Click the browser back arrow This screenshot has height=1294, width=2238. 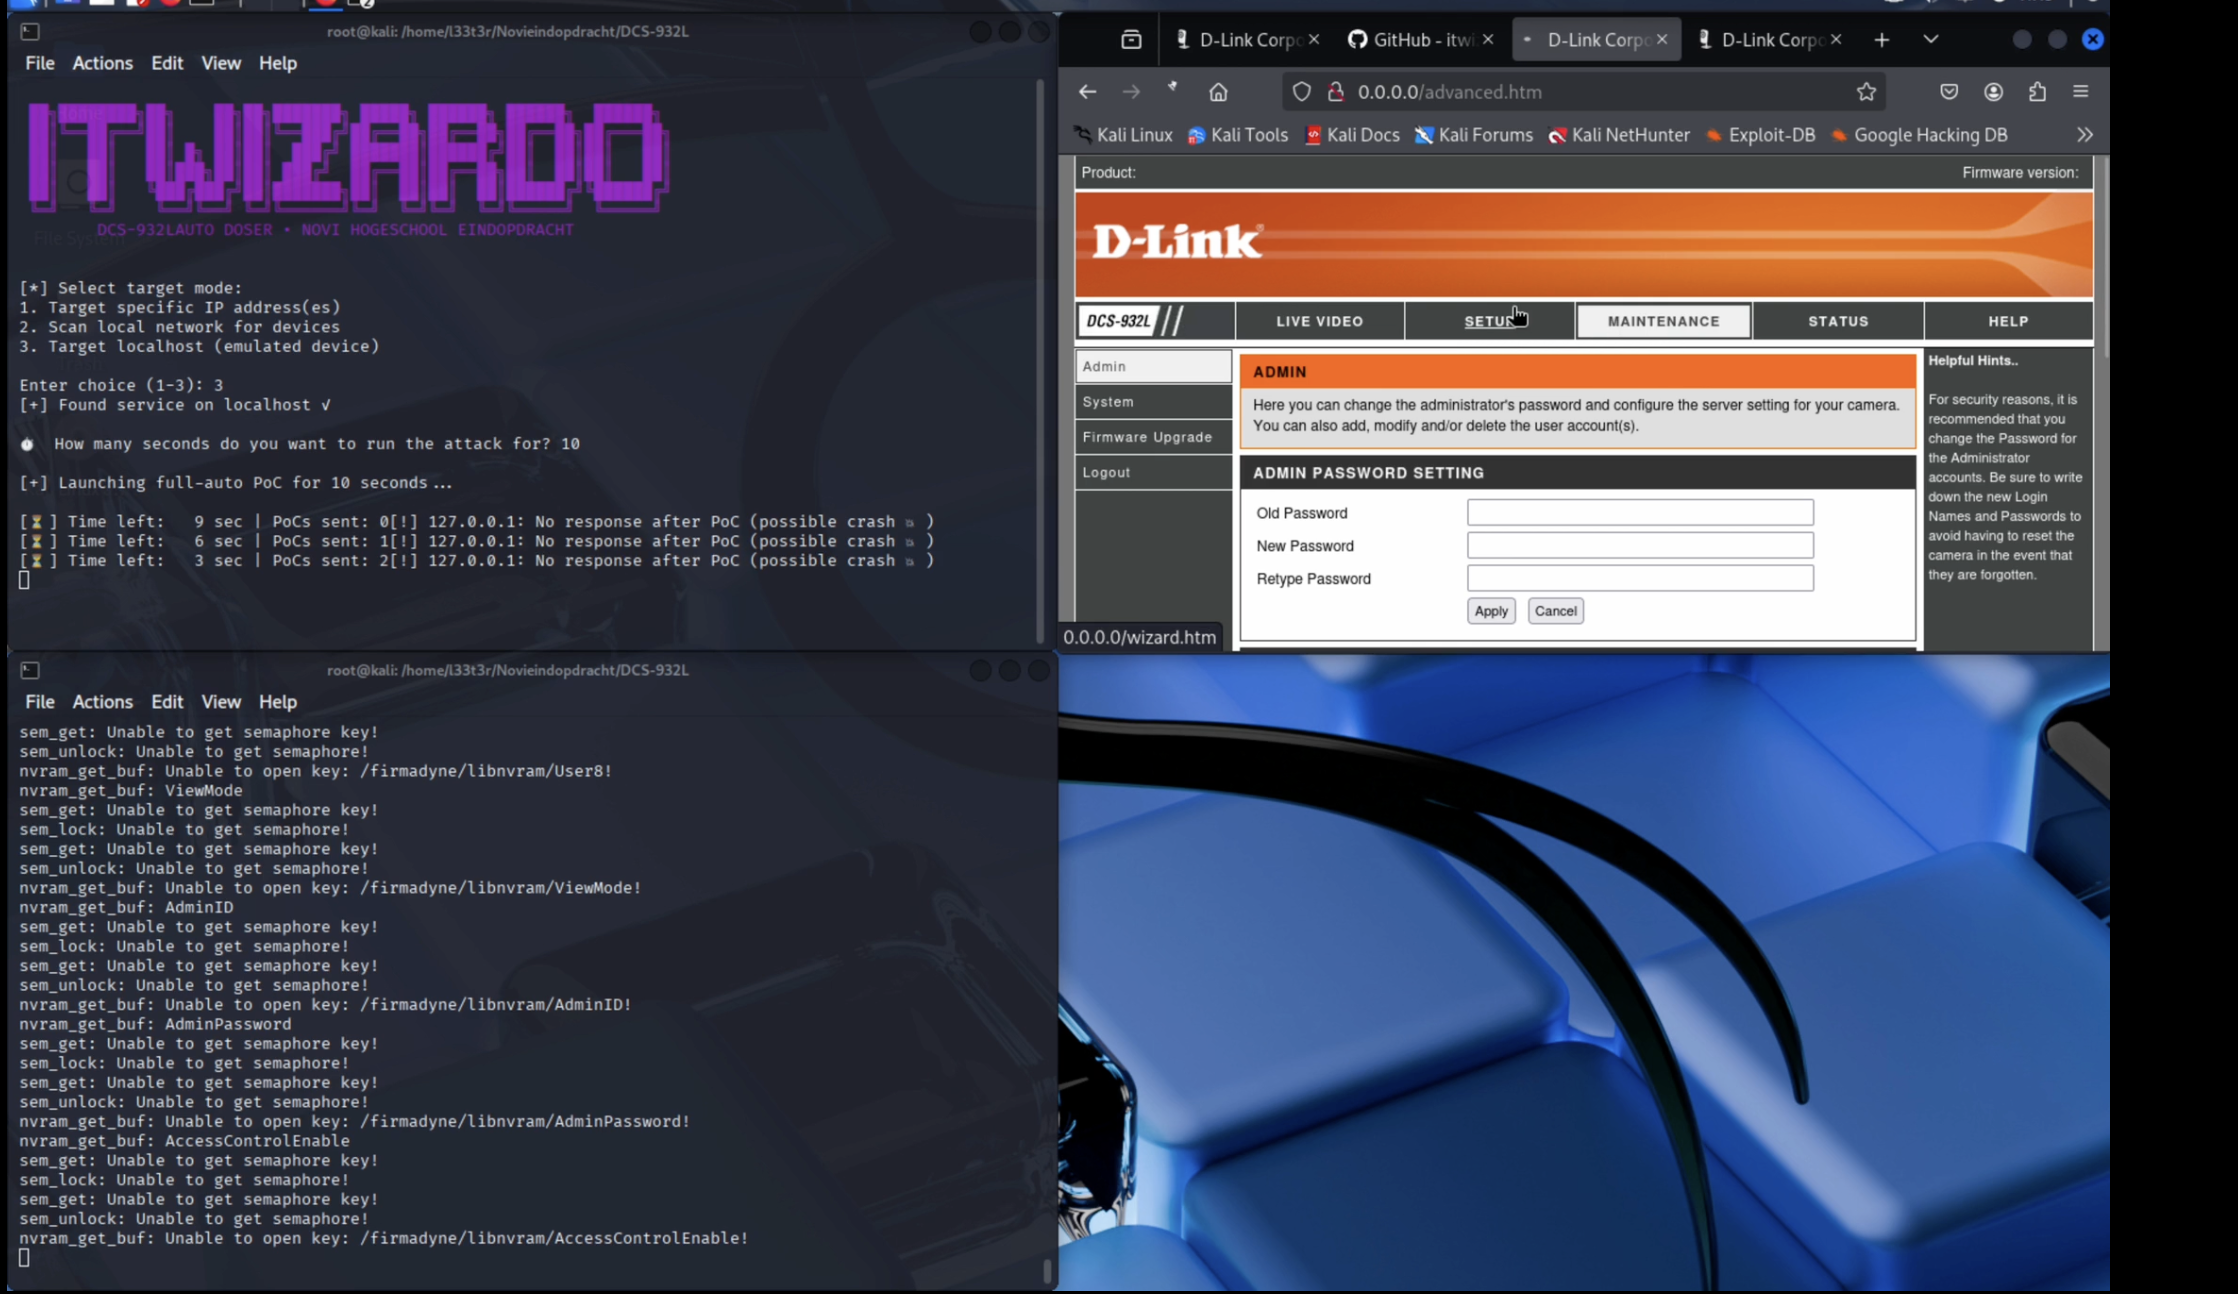point(1087,92)
